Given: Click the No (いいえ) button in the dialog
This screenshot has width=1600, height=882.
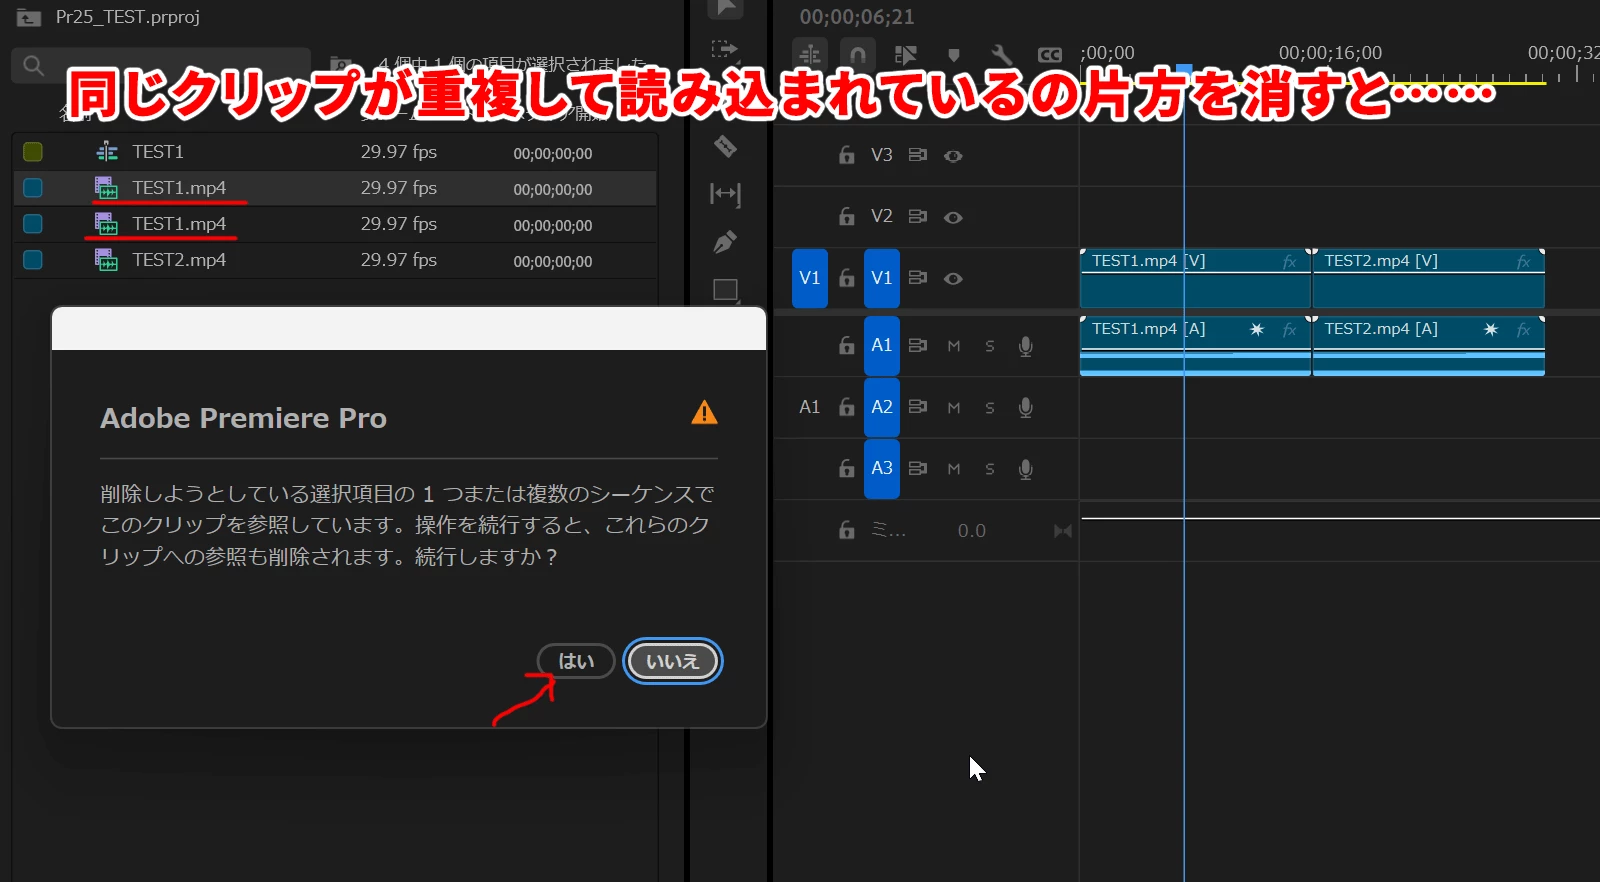Looking at the screenshot, I should pyautogui.click(x=672, y=661).
